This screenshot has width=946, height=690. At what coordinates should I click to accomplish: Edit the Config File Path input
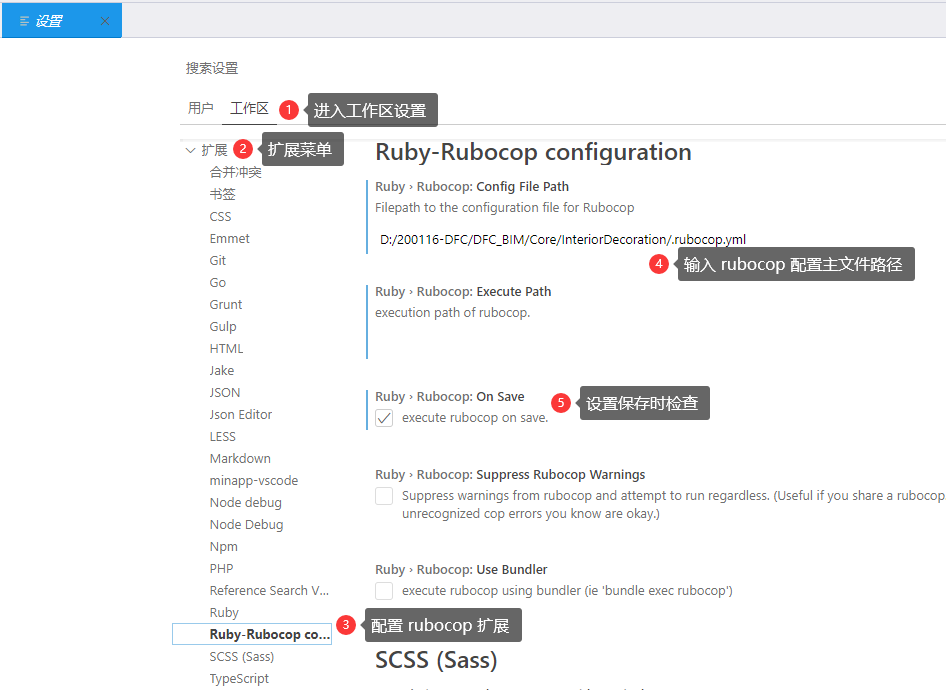[600, 240]
